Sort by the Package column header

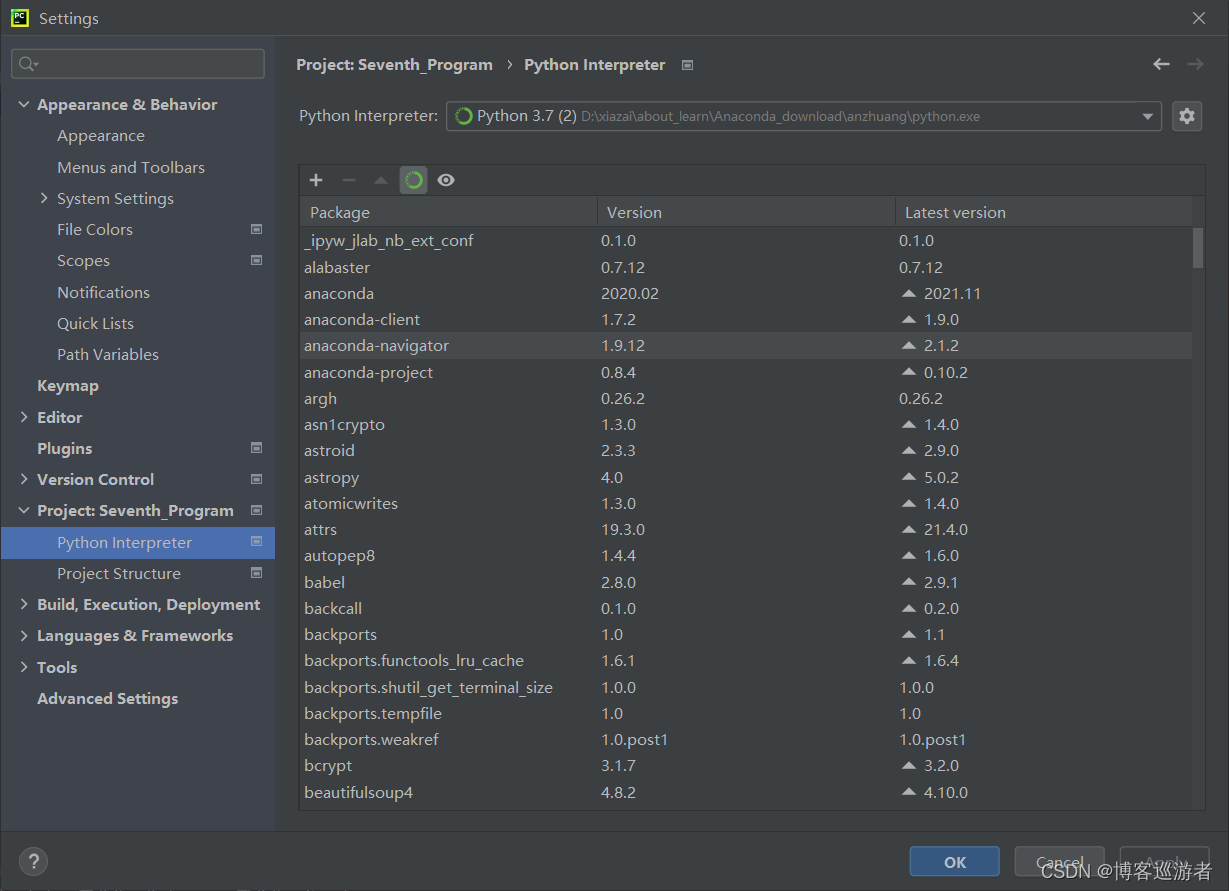(x=448, y=212)
